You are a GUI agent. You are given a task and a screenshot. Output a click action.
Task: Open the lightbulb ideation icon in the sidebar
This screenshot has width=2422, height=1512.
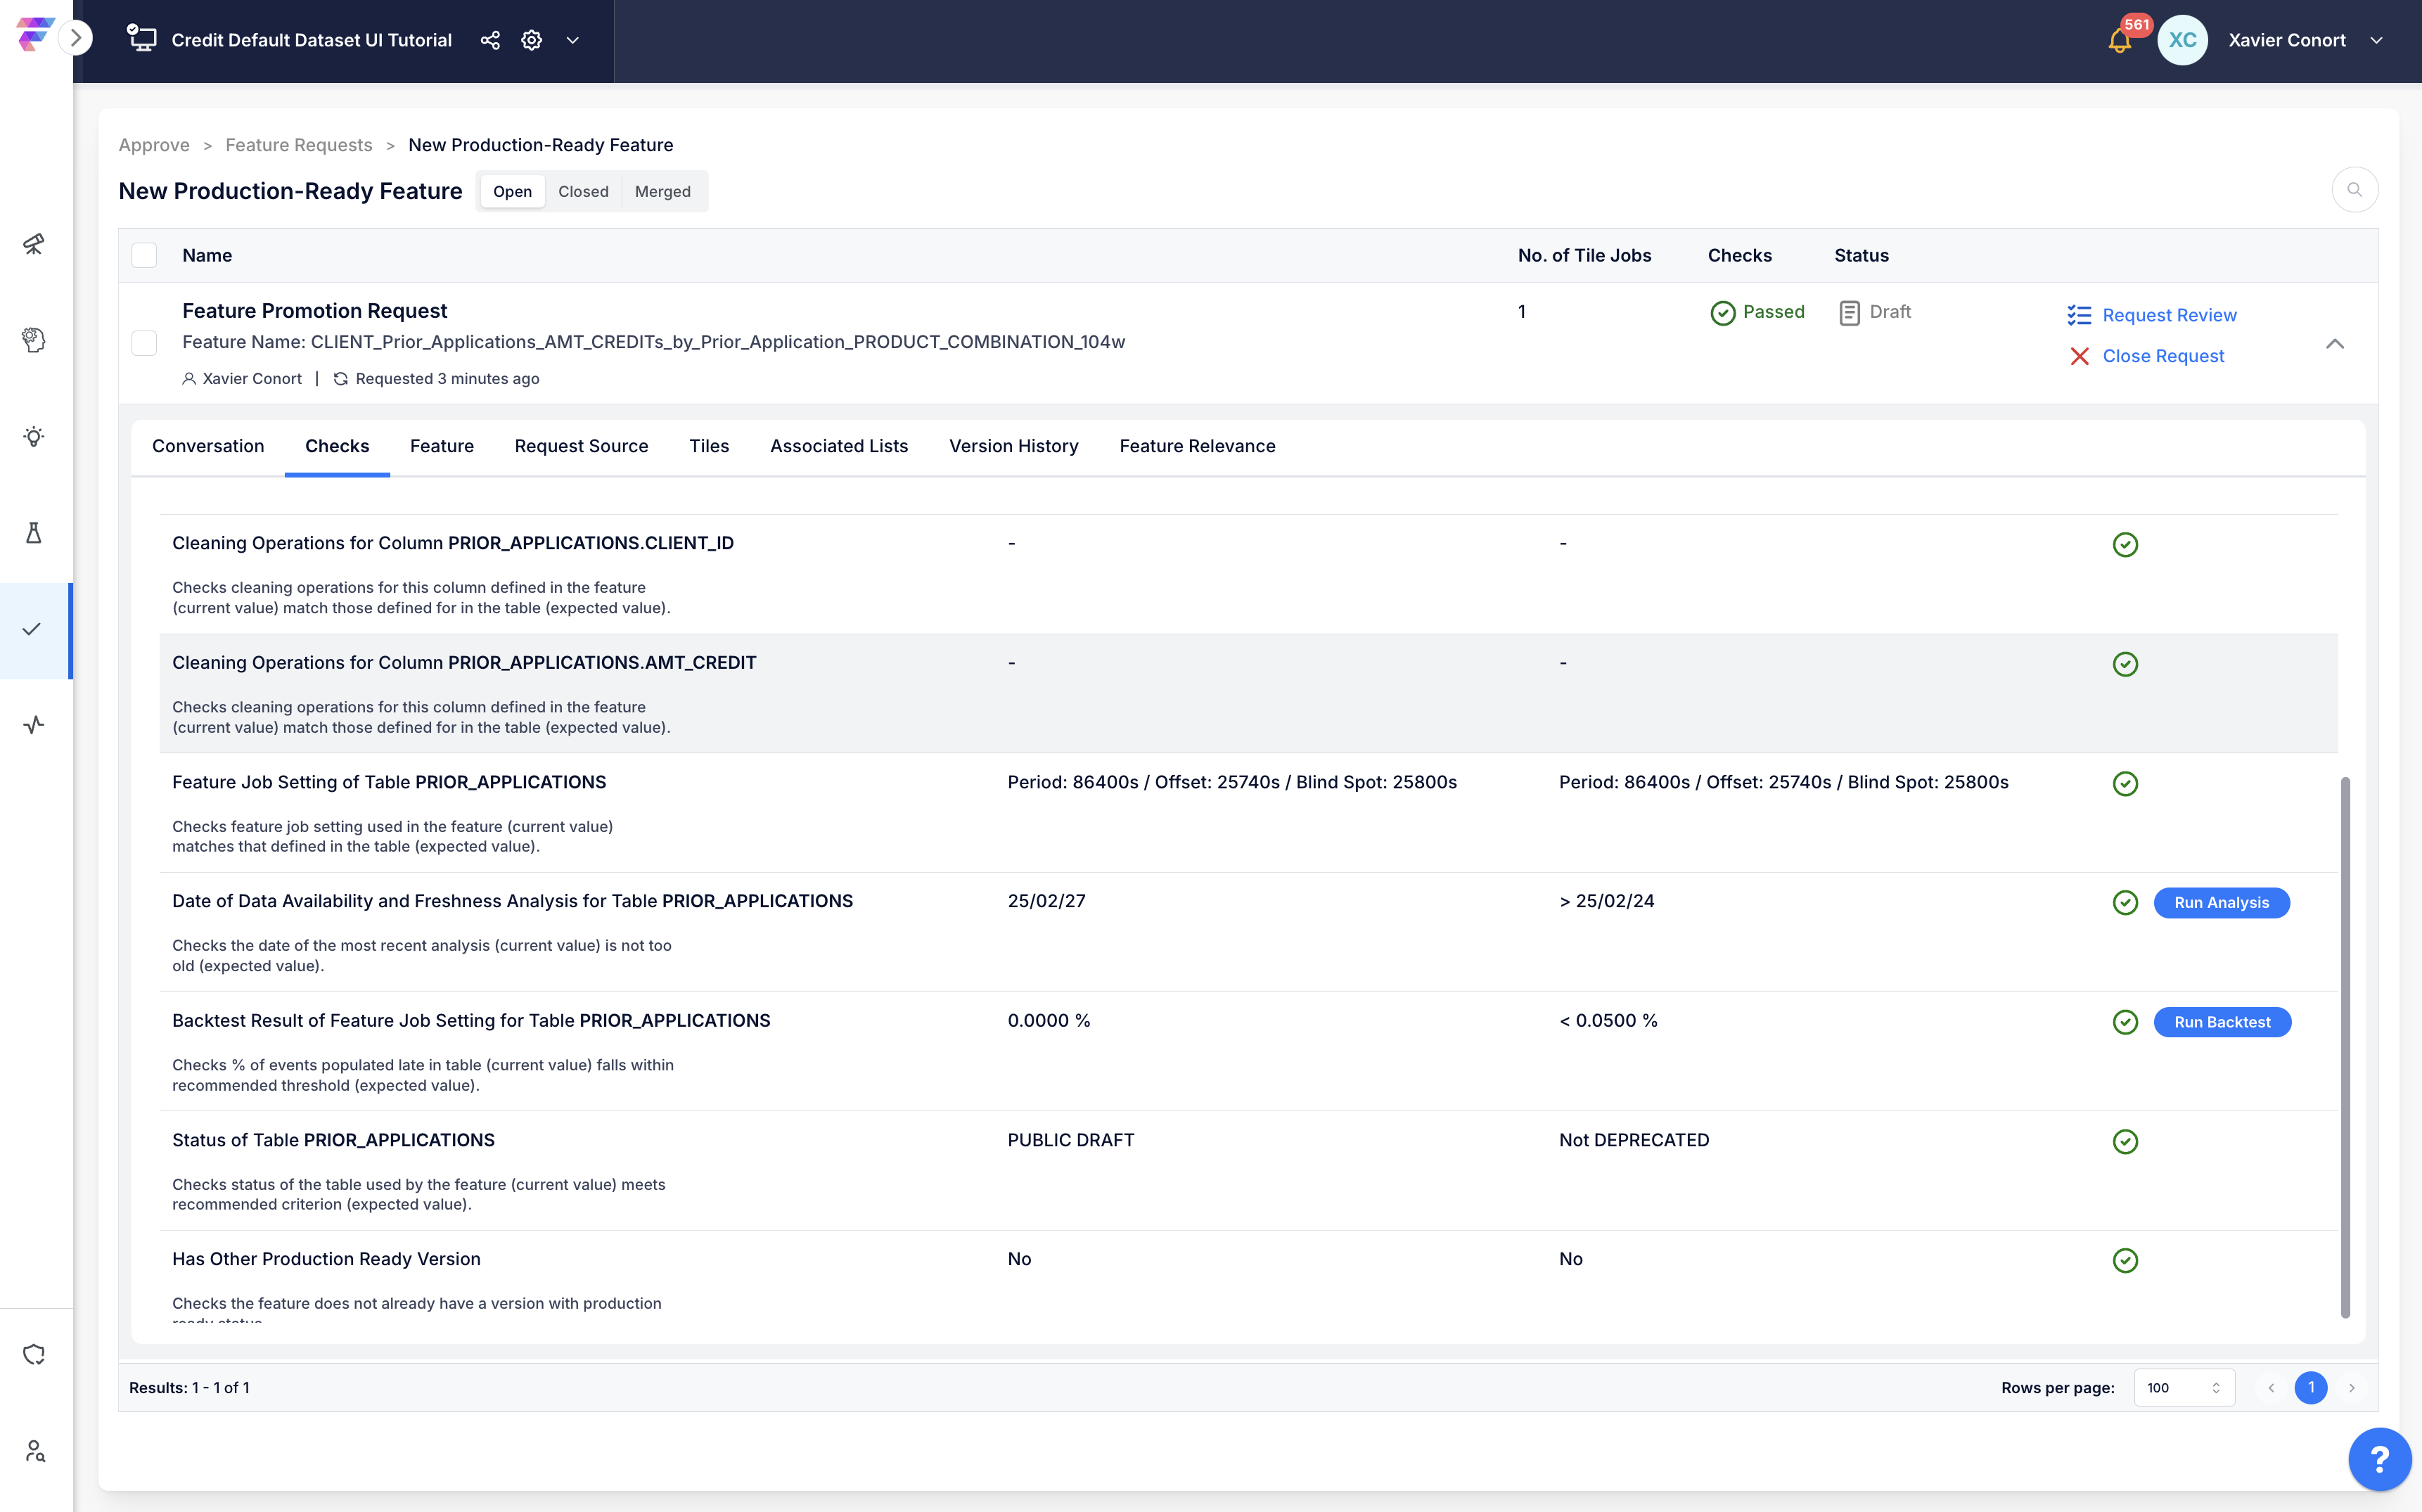(x=34, y=437)
